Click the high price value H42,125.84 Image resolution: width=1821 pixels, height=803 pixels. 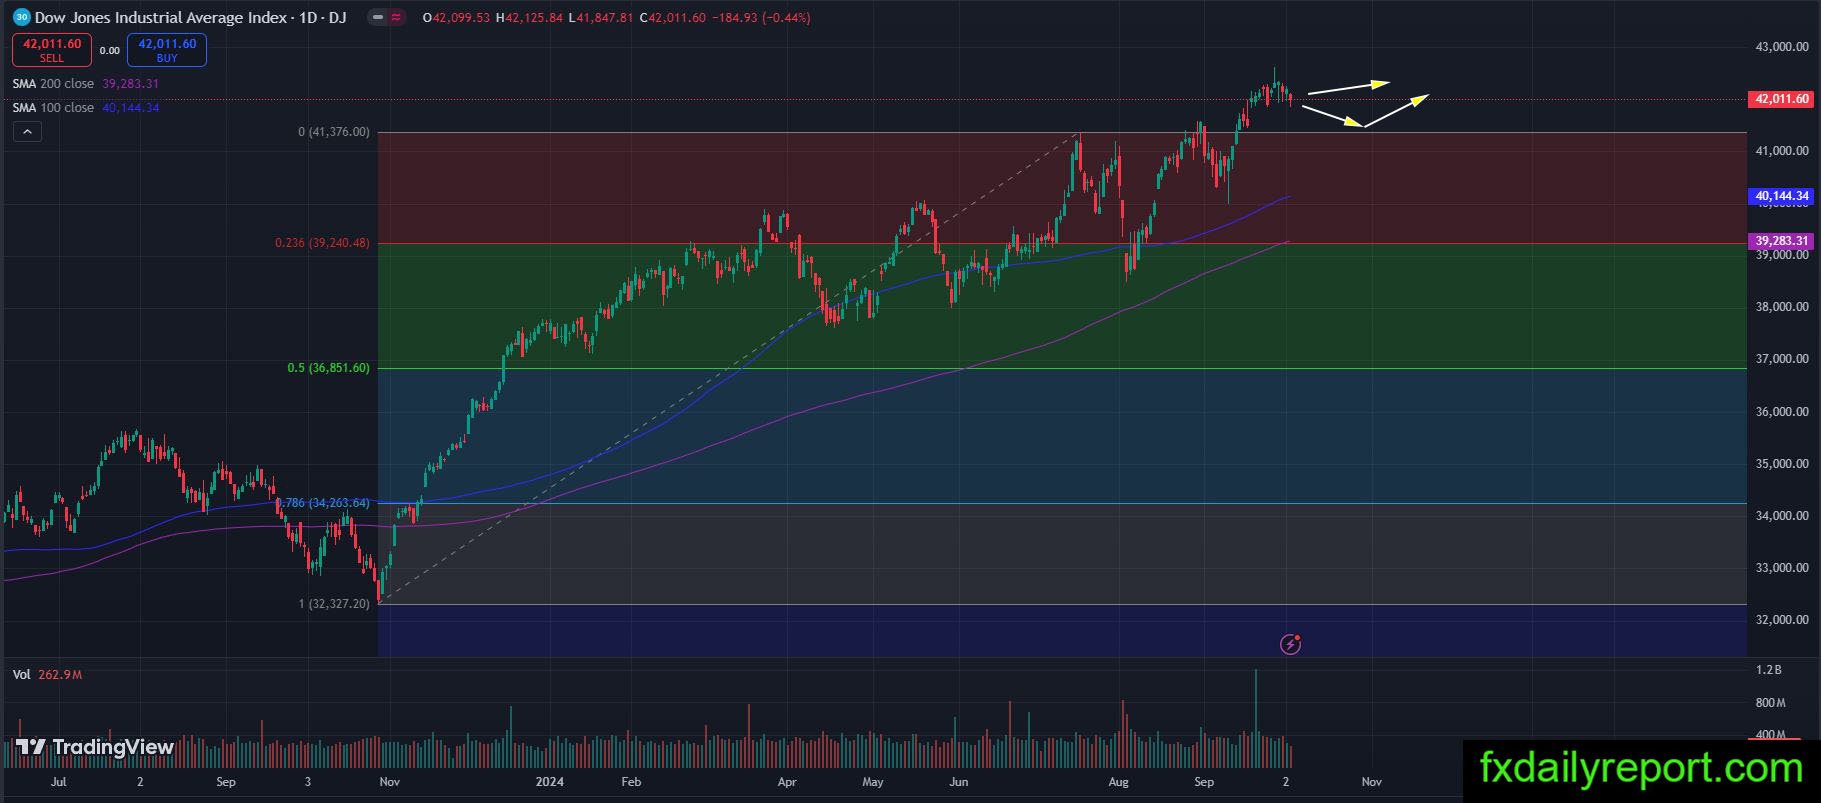click(529, 18)
